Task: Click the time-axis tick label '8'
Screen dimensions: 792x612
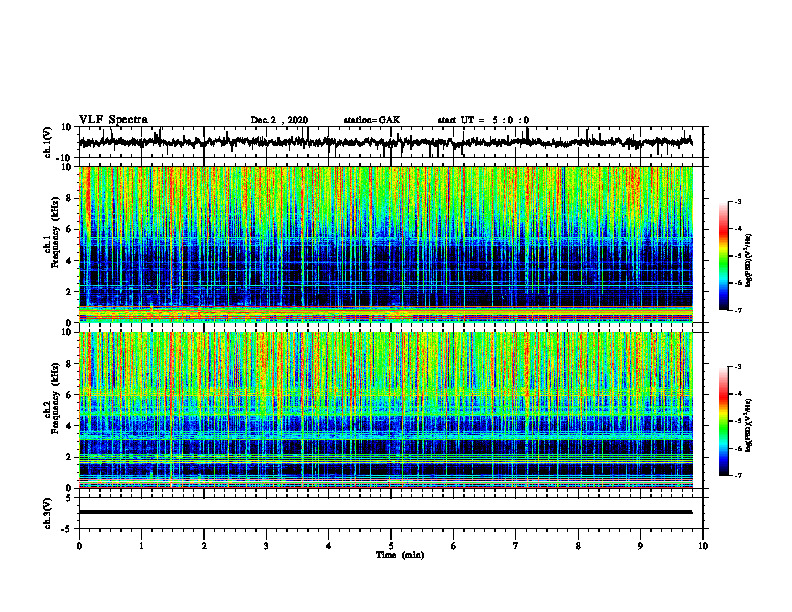Action: pos(578,546)
